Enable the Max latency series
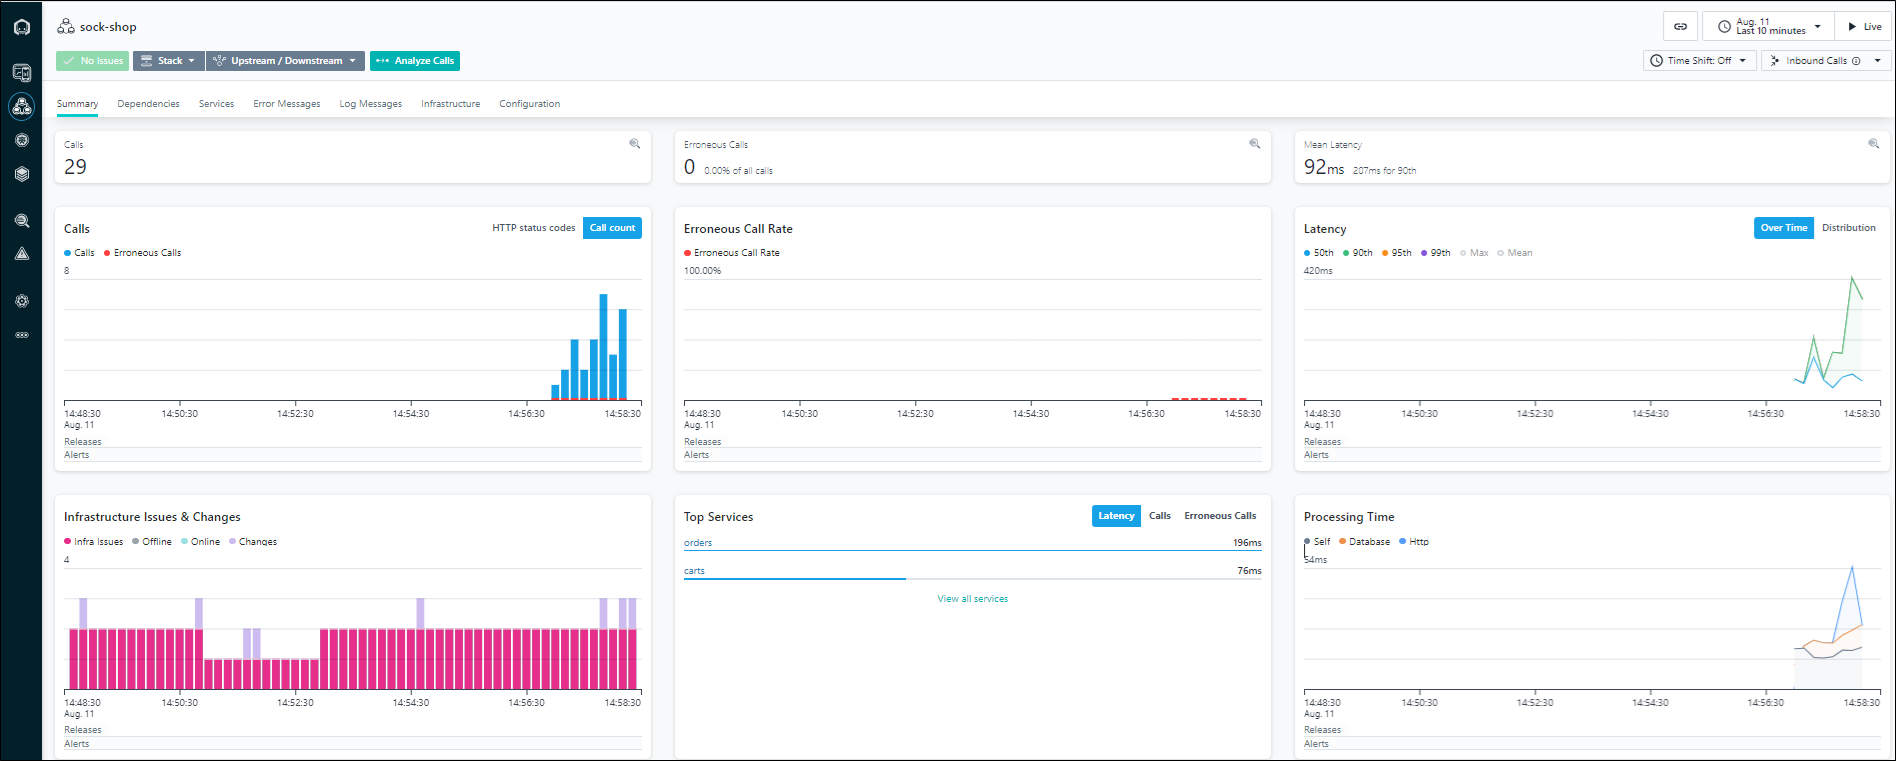Viewport: 1896px width, 761px height. [1474, 253]
